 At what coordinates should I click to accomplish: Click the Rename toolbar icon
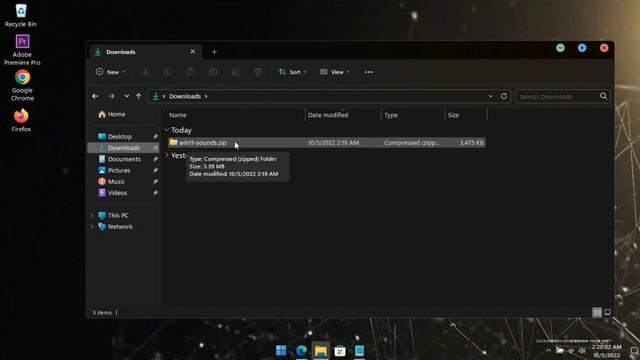pyautogui.click(x=213, y=72)
